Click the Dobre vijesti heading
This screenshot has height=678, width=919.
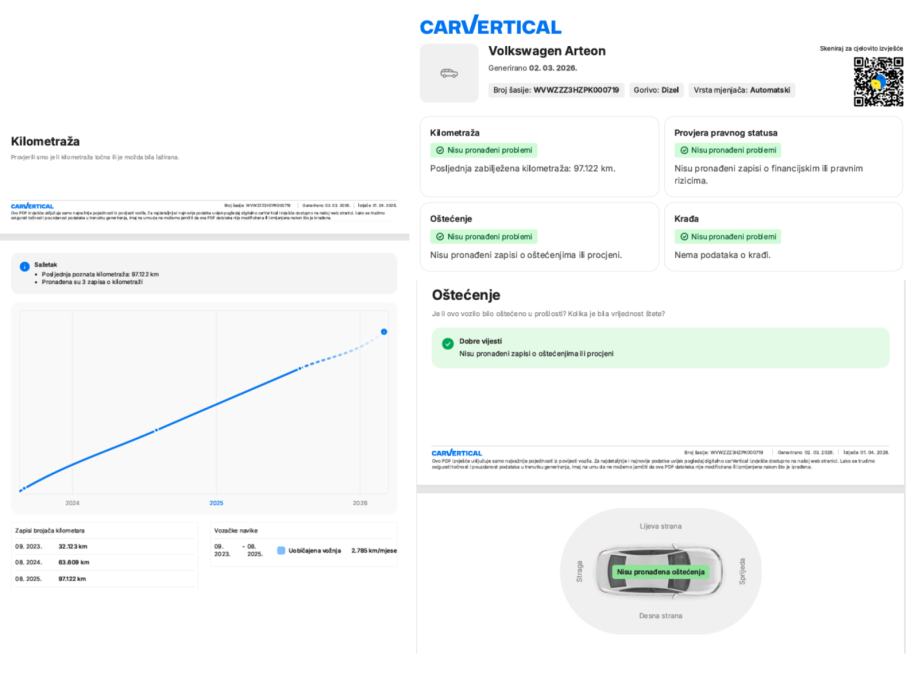click(x=481, y=341)
